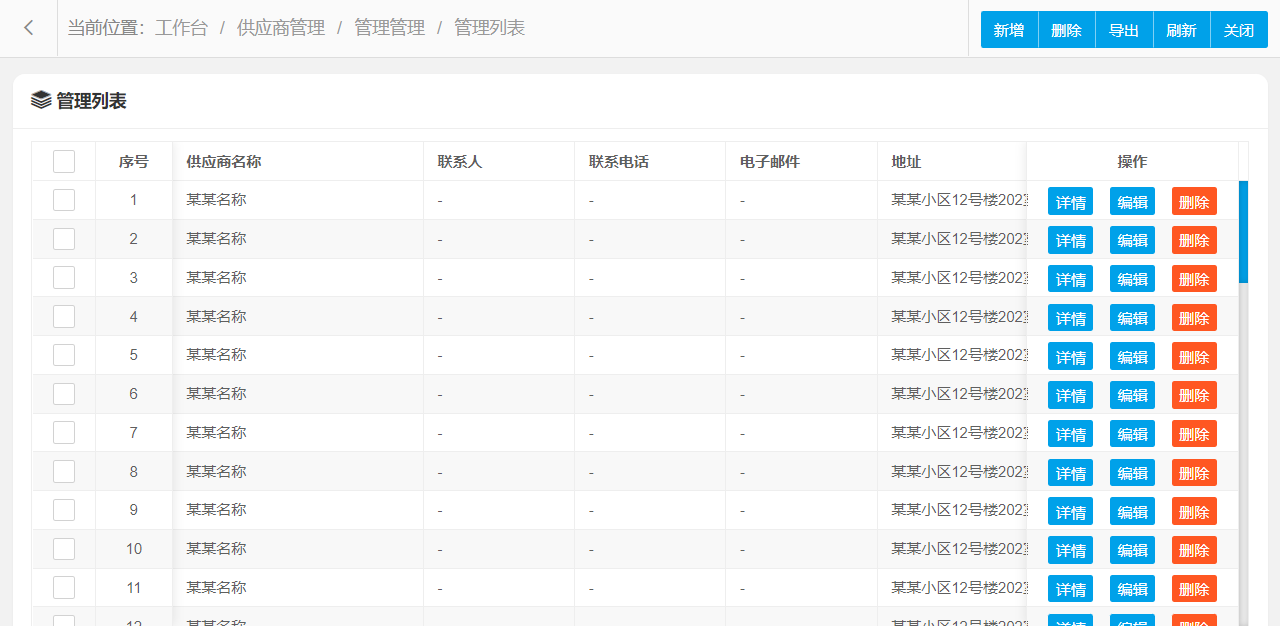The image size is (1280, 626).
Task: Delete row 11 with 删除
Action: pyautogui.click(x=1194, y=589)
